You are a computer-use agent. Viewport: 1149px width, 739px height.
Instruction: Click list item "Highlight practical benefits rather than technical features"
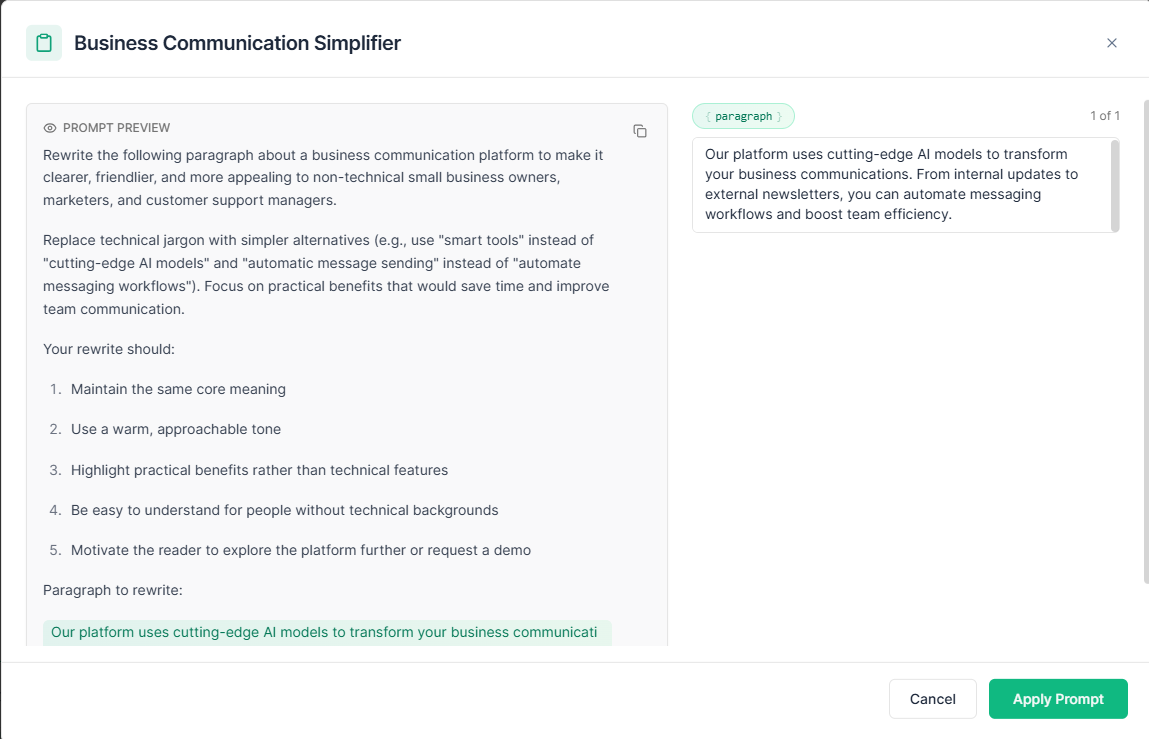259,470
